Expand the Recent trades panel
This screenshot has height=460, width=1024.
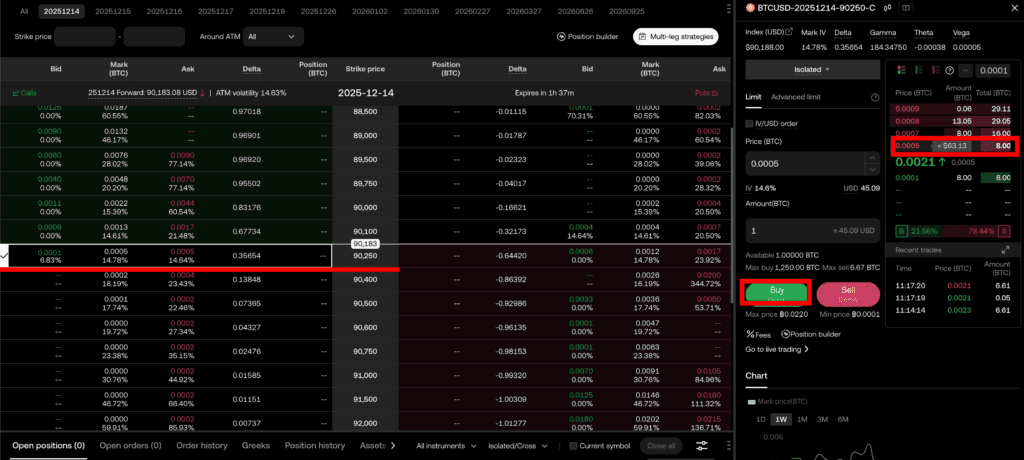coord(1004,248)
